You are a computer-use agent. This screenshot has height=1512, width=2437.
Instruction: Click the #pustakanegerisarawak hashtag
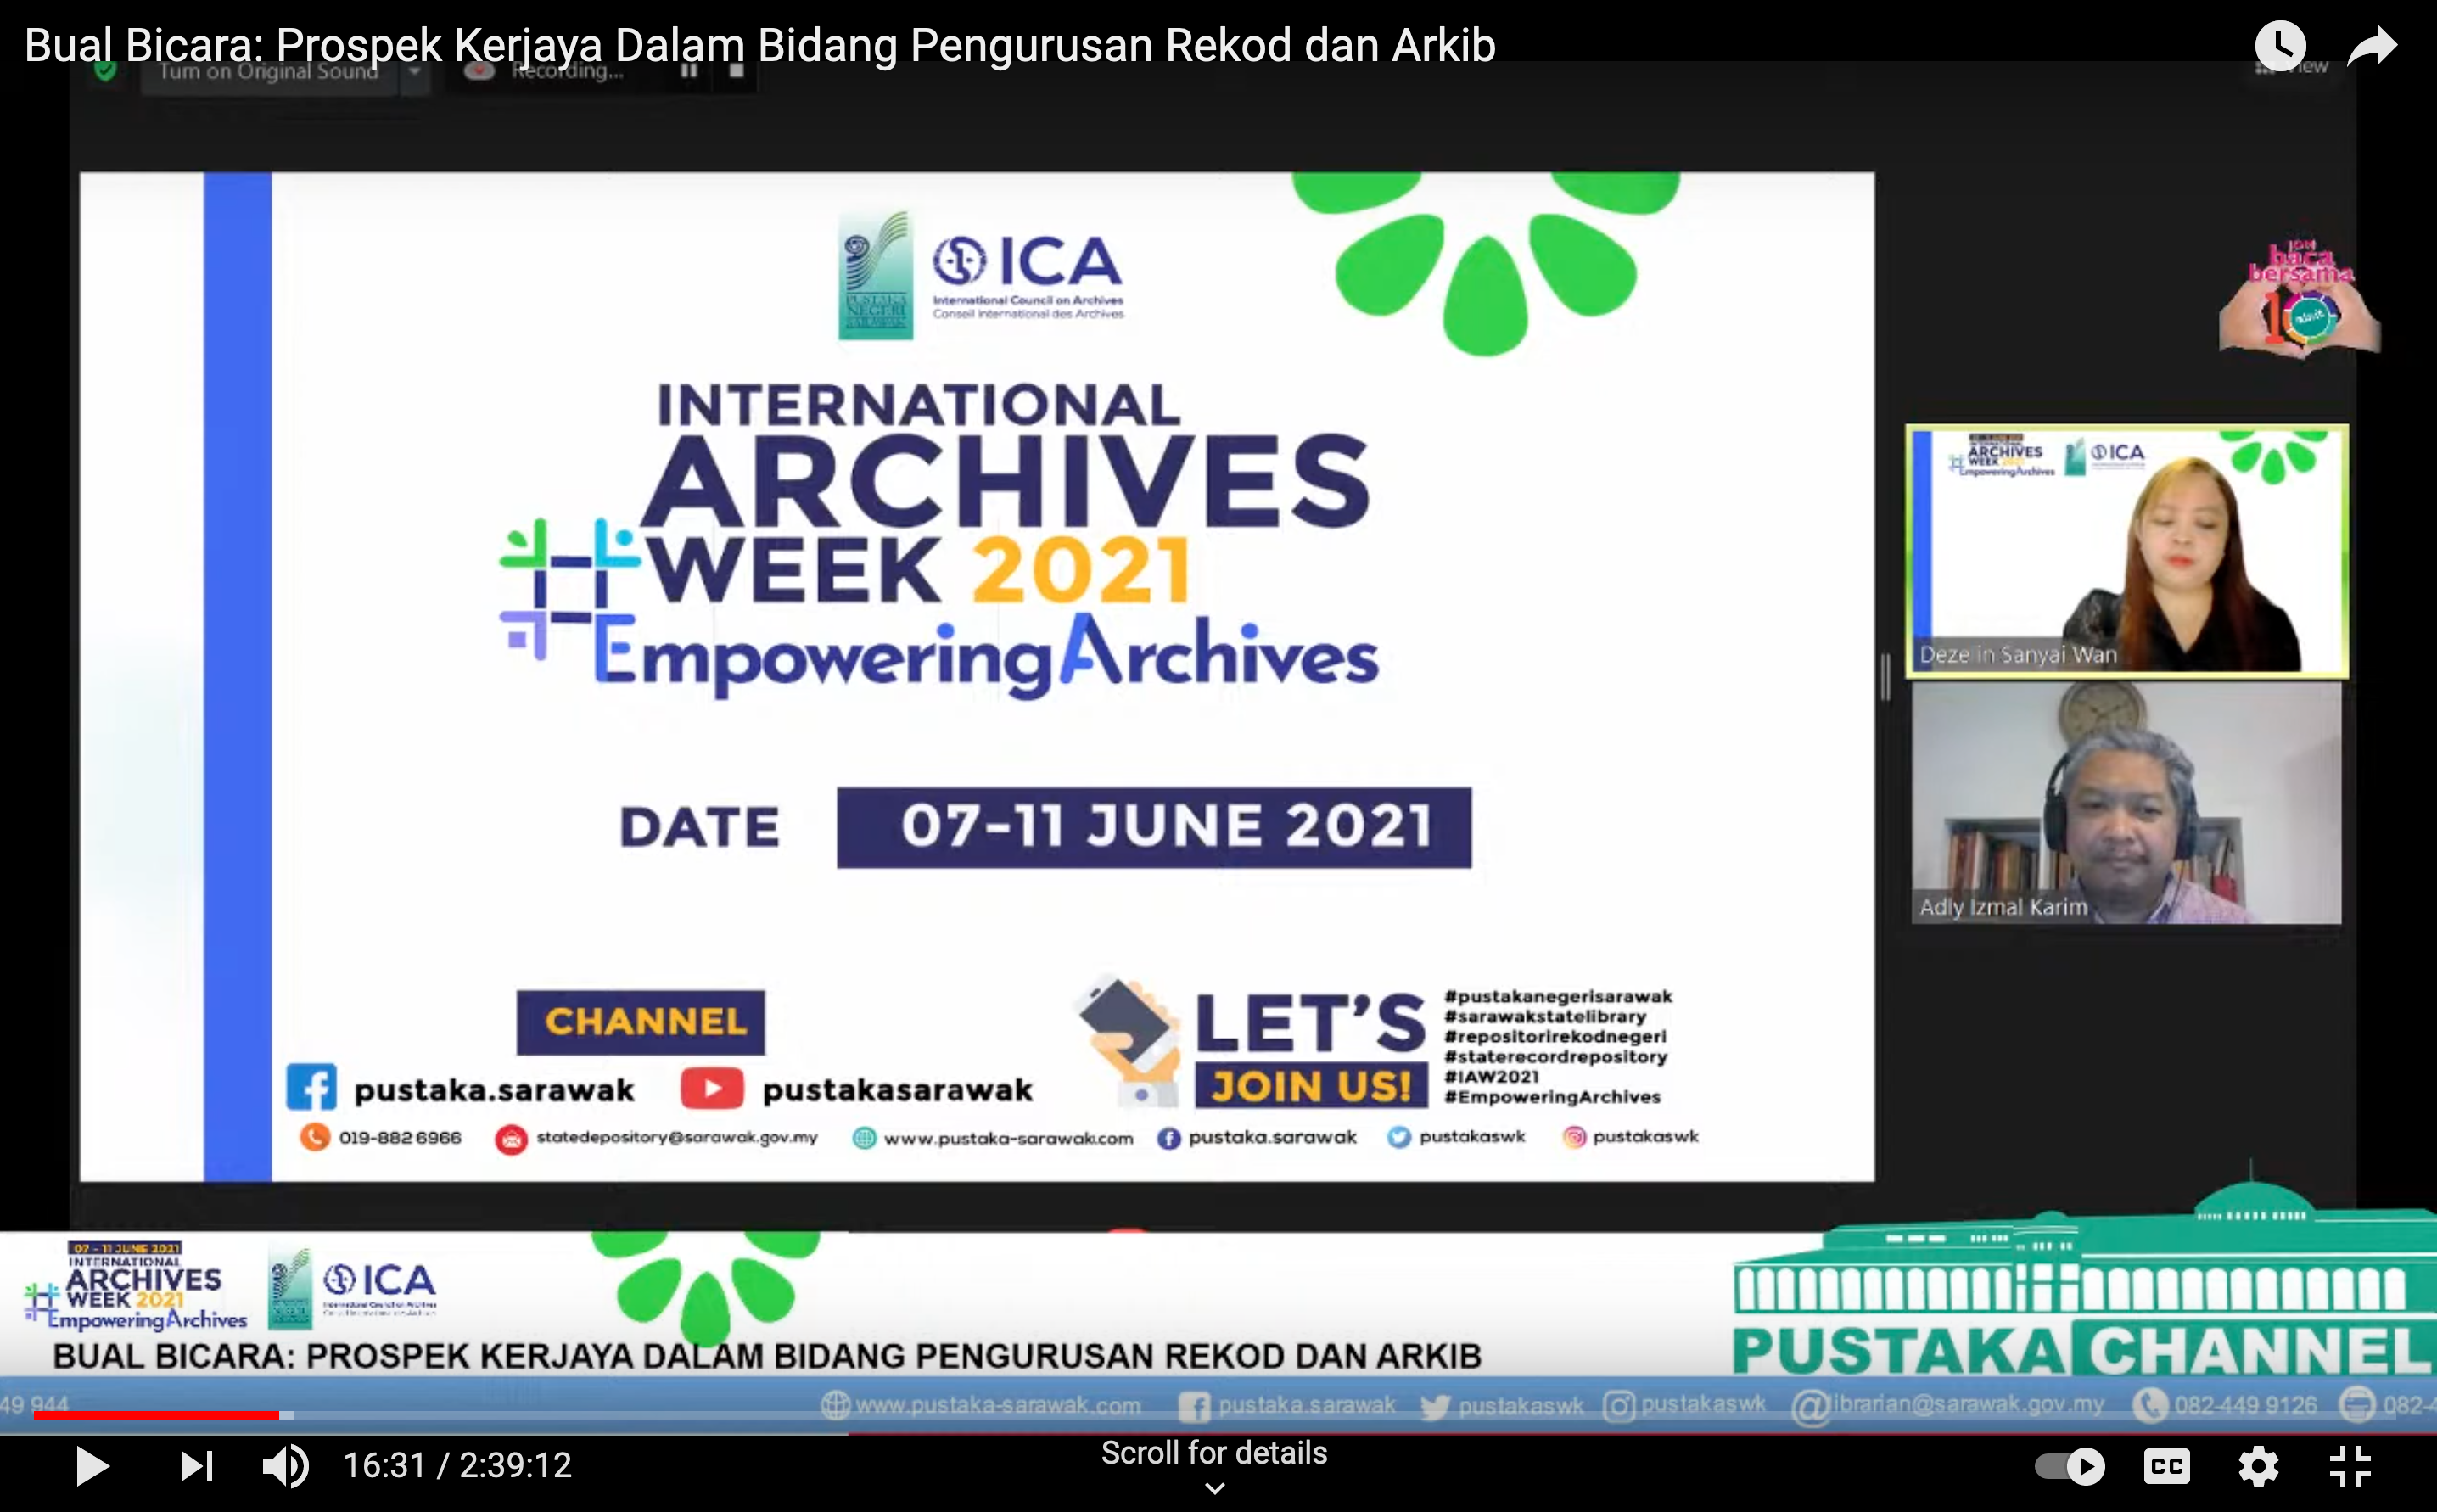coord(1558,996)
